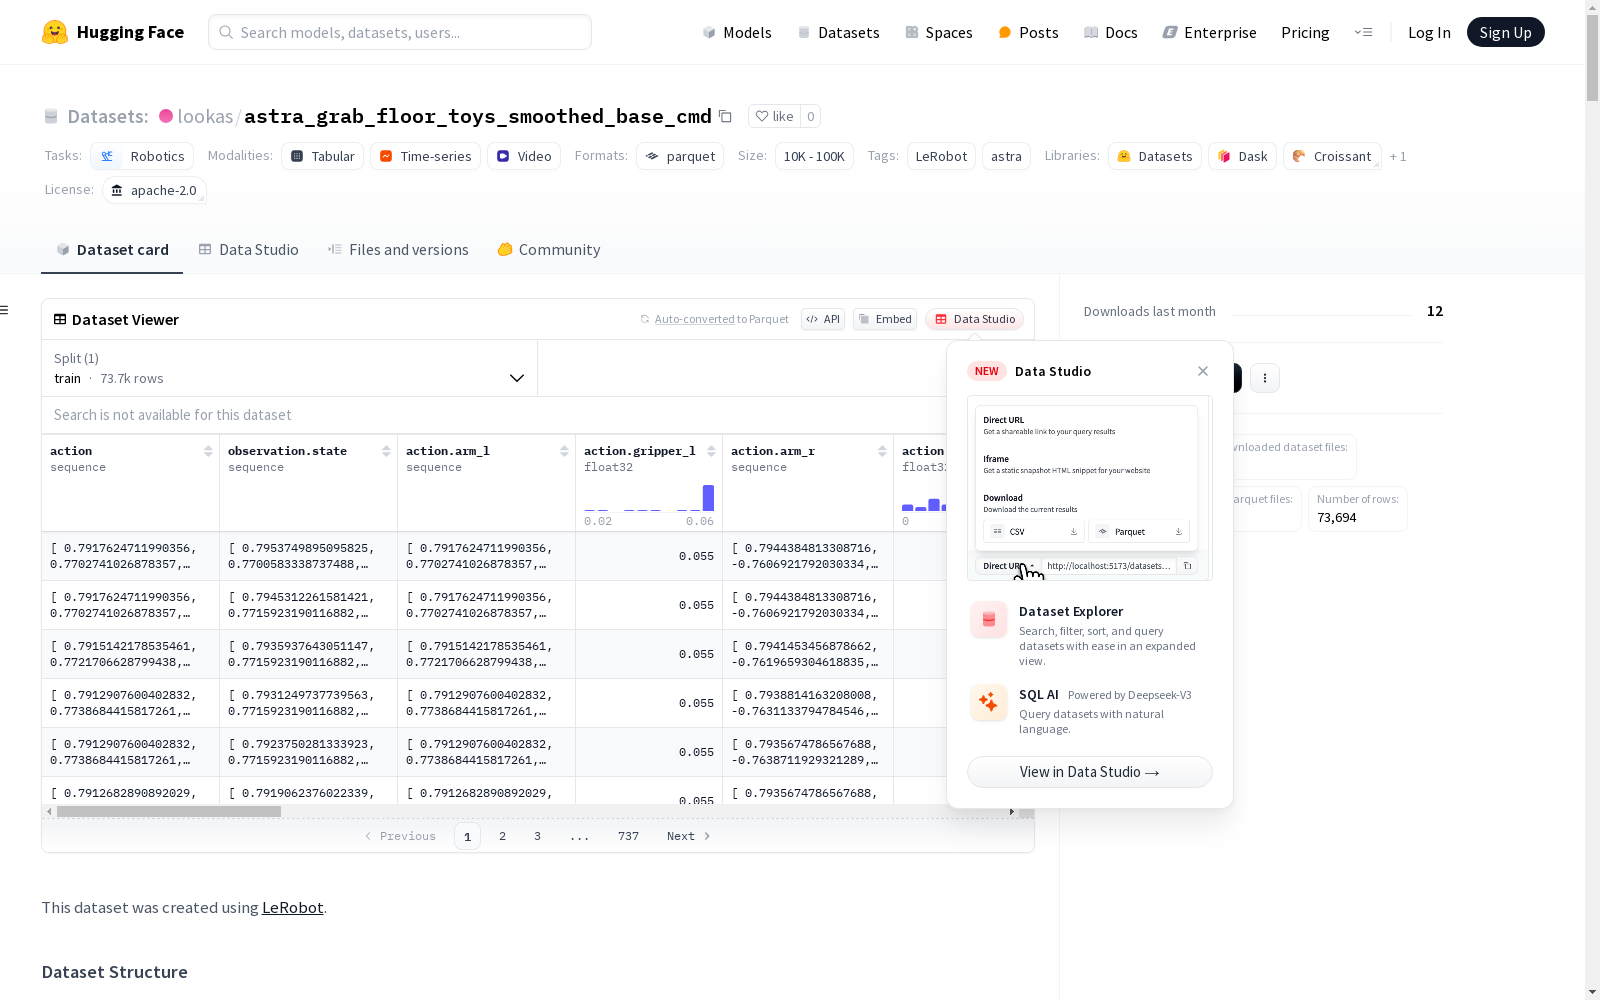Follow the Auto-converted link
The height and width of the screenshot is (1000, 1600).
(x=694, y=319)
